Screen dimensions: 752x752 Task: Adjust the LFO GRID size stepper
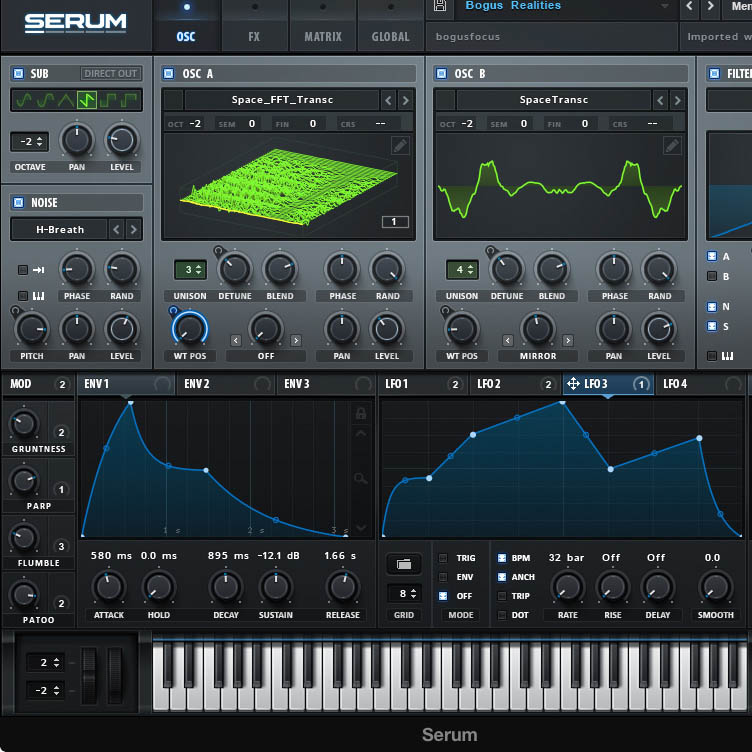coord(404,594)
